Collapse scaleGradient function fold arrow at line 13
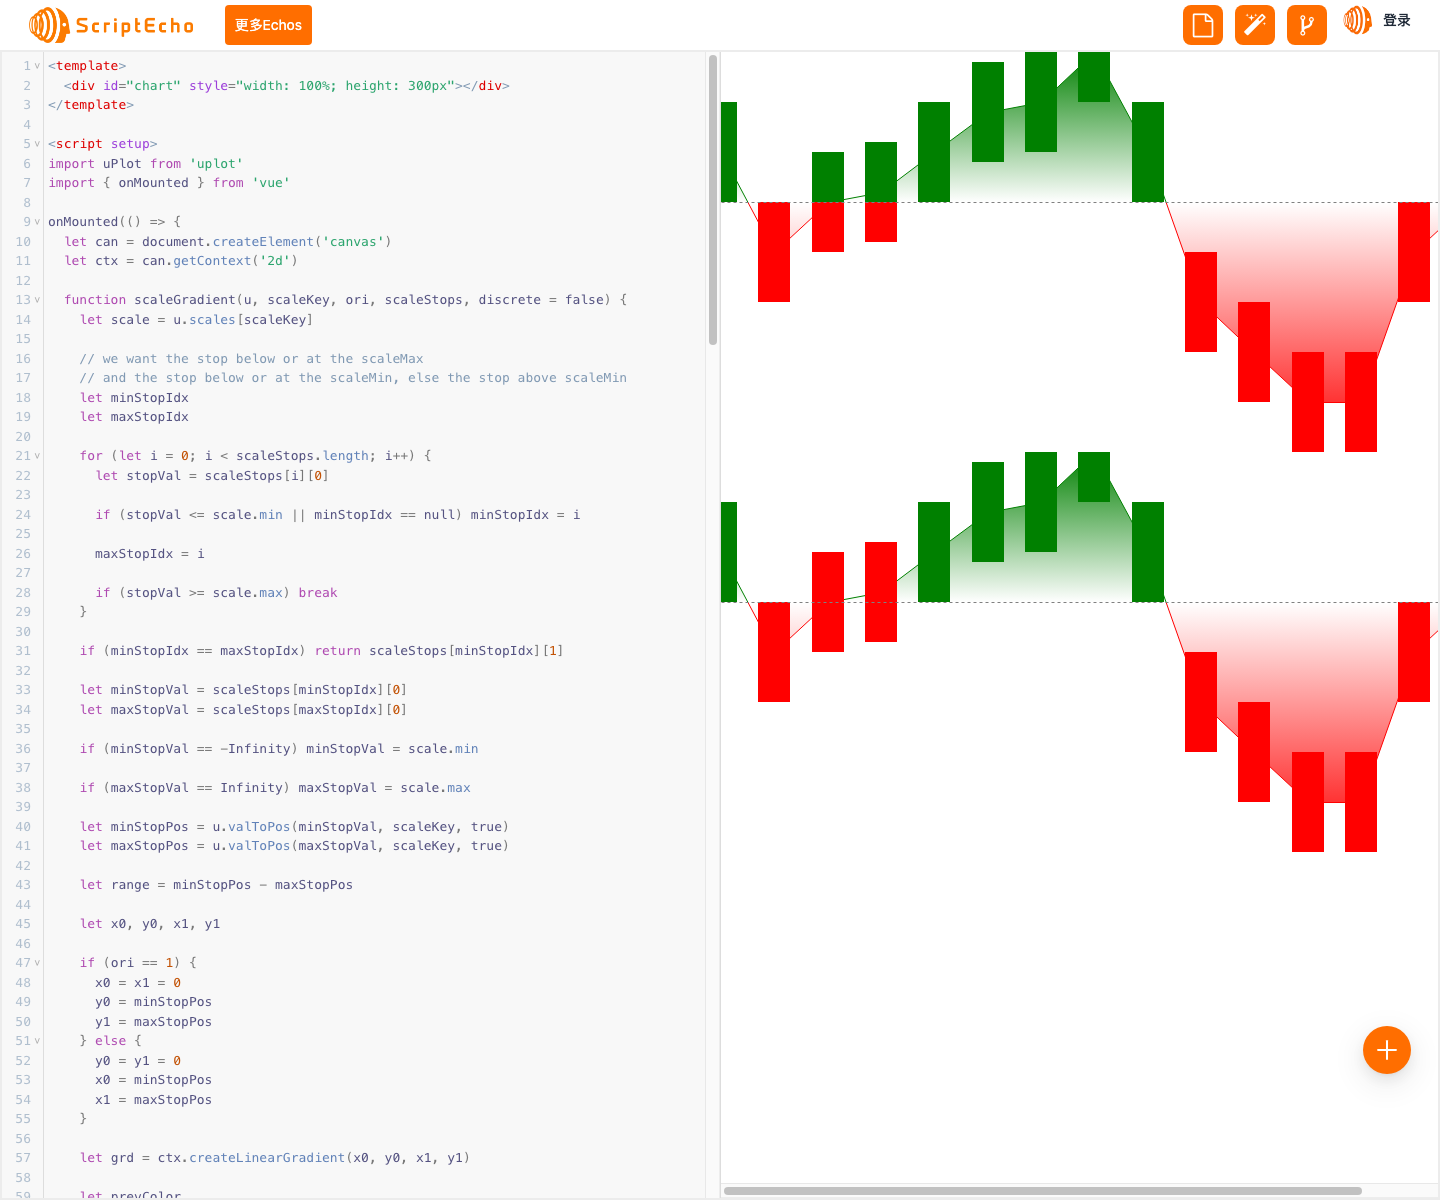This screenshot has height=1200, width=1440. coord(38,300)
